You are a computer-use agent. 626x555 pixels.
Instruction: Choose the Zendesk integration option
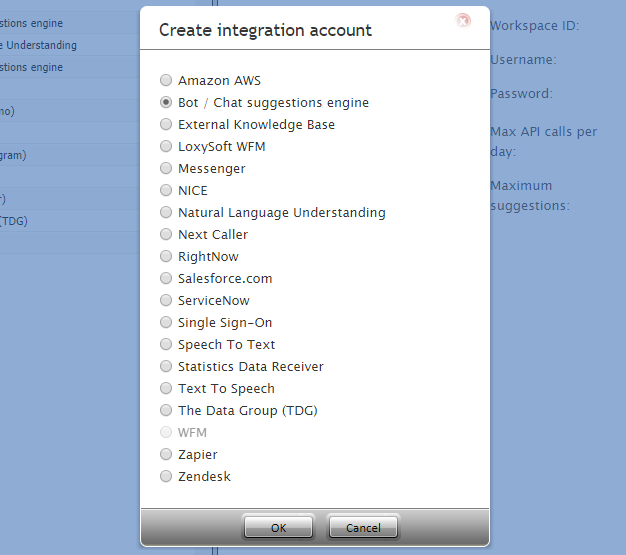pyautogui.click(x=166, y=476)
